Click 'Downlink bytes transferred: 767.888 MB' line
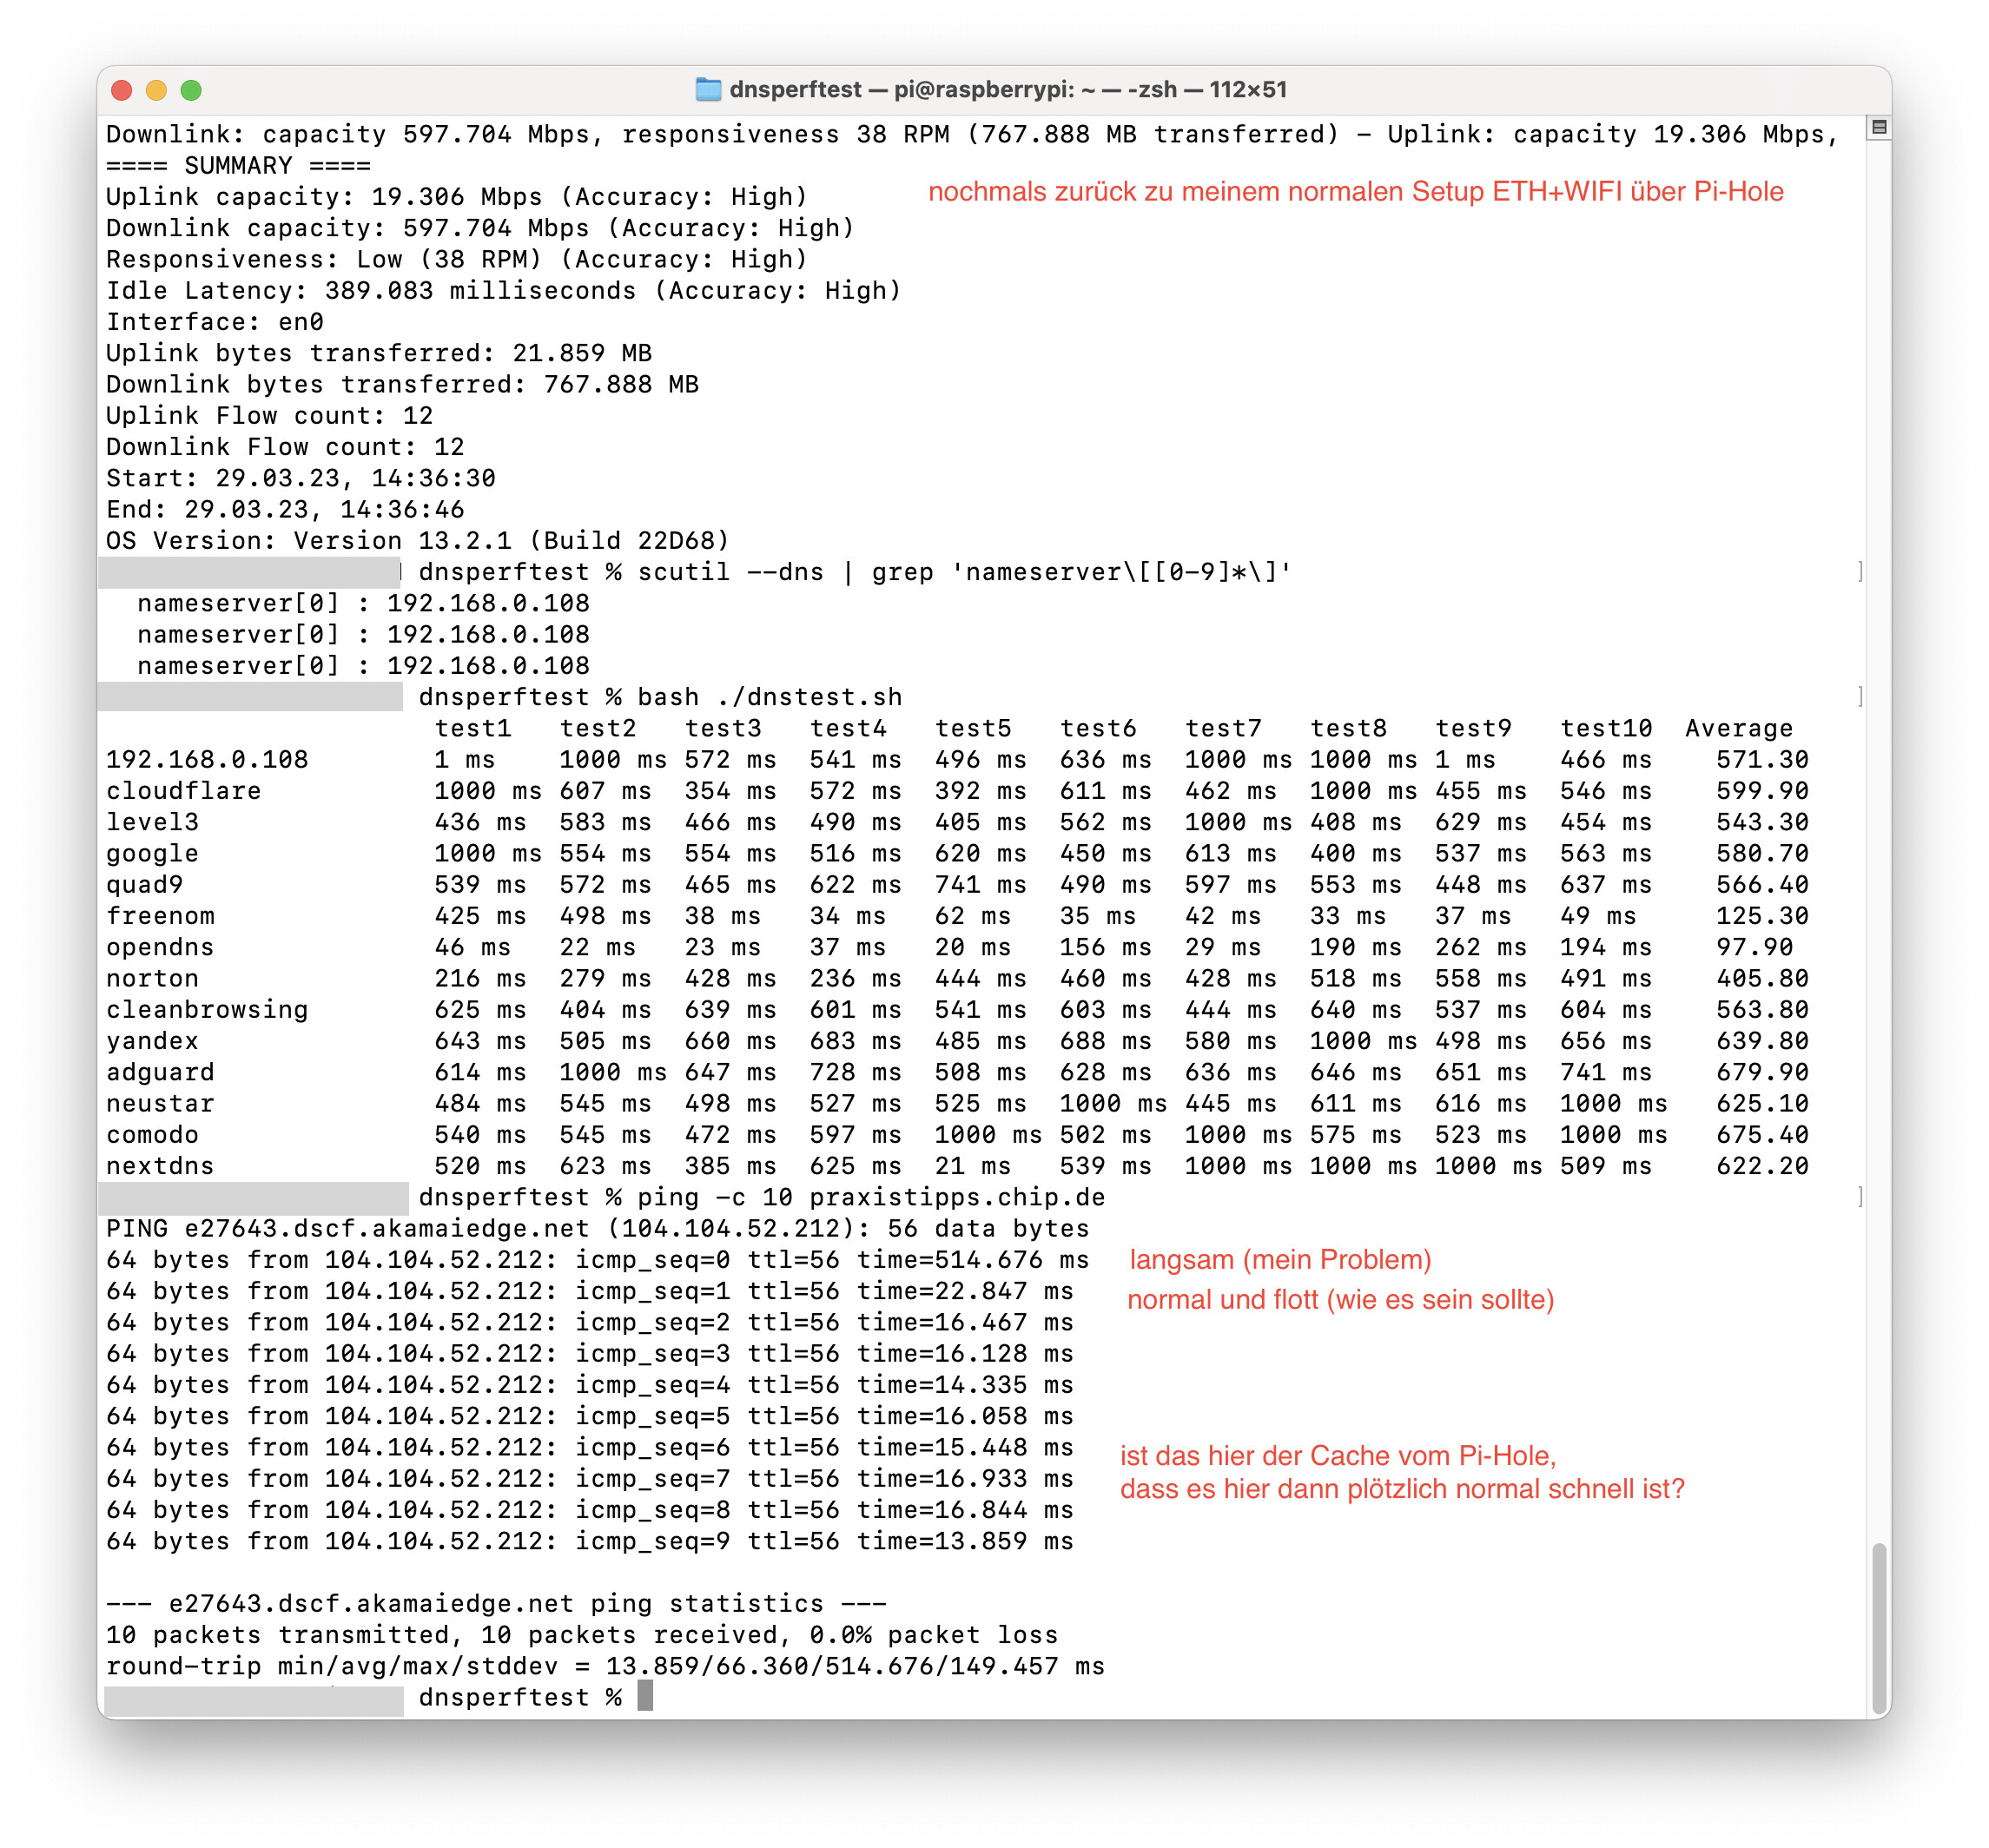This screenshot has height=1848, width=1989. point(402,384)
